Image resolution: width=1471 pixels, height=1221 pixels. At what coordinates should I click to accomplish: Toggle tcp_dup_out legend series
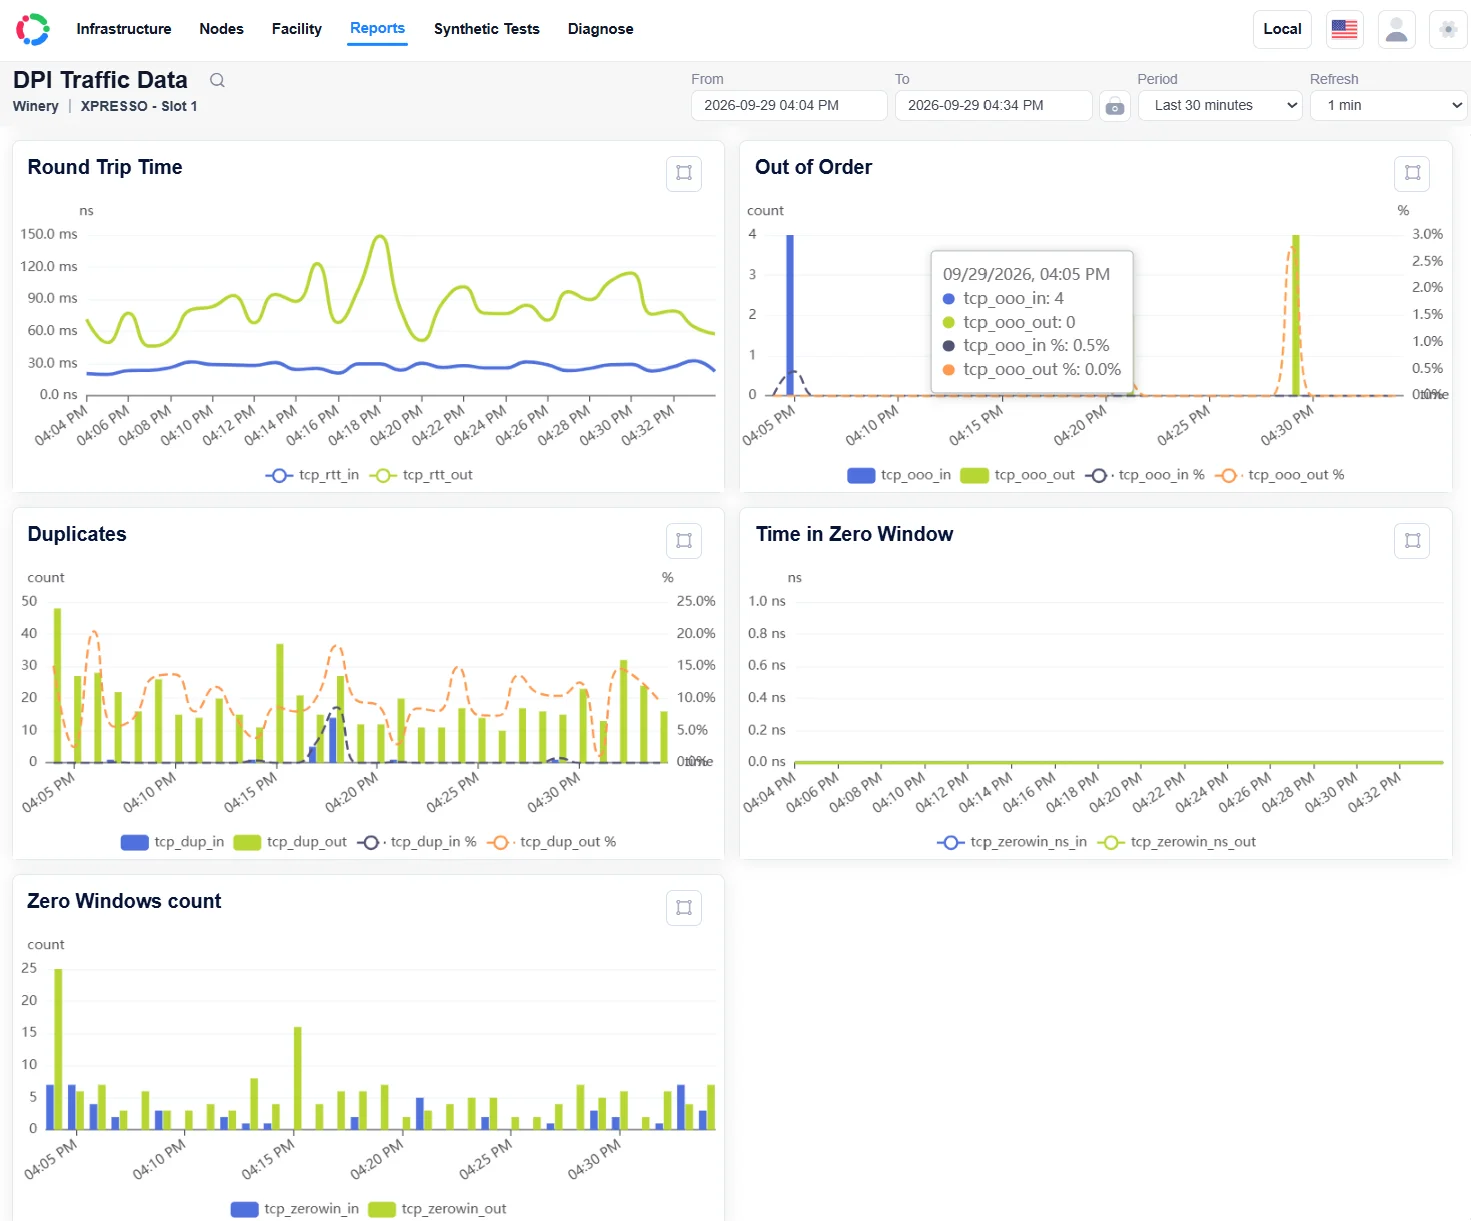coord(290,842)
